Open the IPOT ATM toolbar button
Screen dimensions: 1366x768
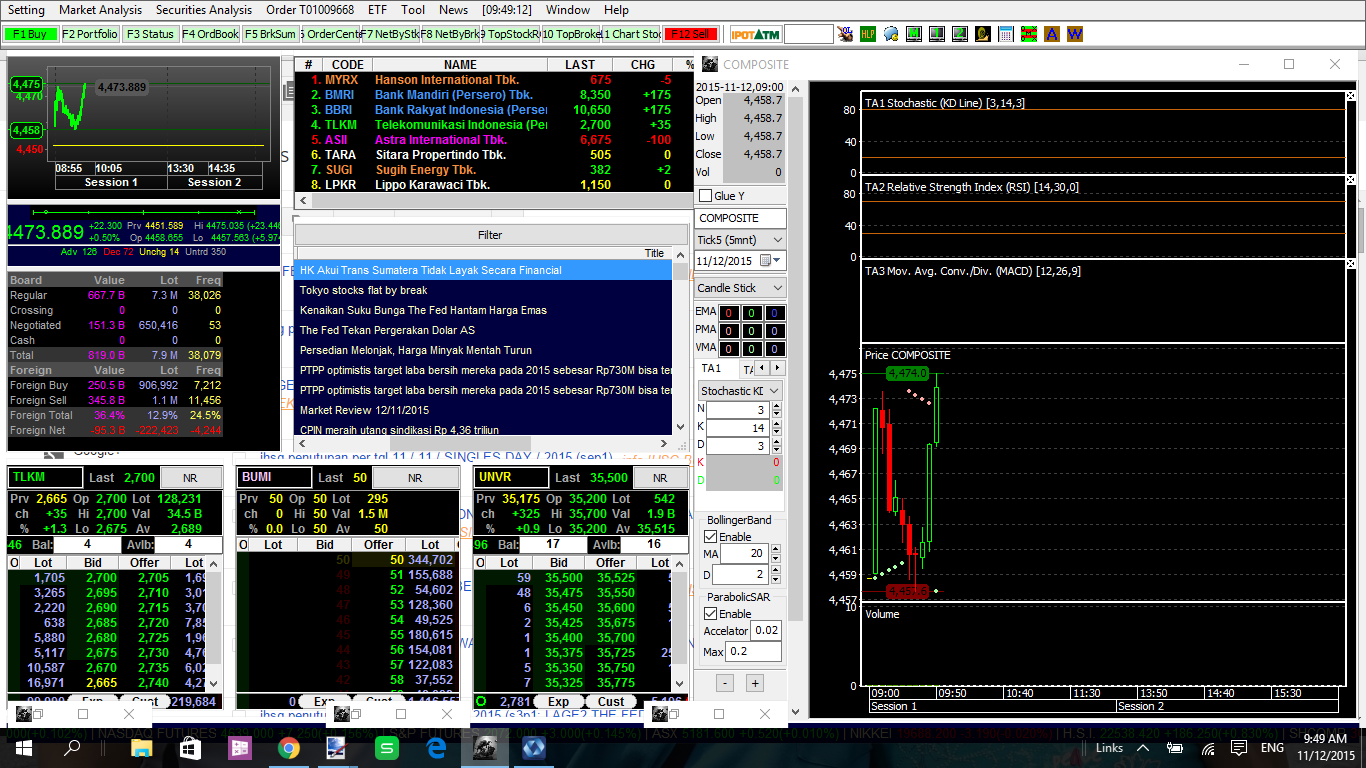click(x=755, y=34)
